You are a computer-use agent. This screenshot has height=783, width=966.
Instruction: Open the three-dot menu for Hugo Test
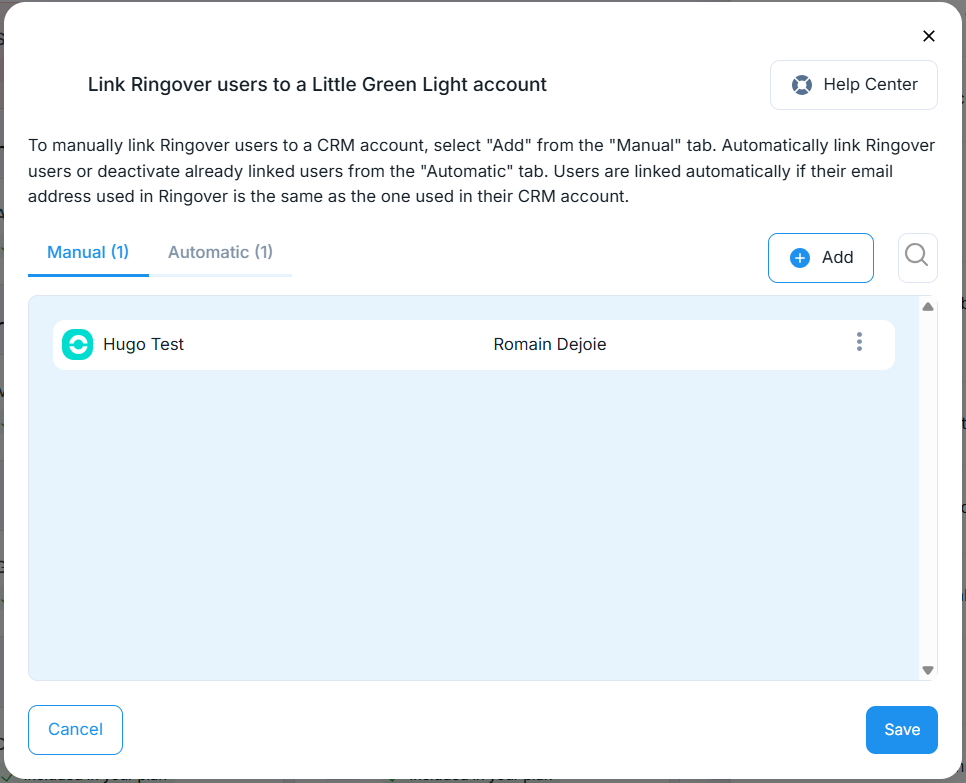tap(859, 343)
